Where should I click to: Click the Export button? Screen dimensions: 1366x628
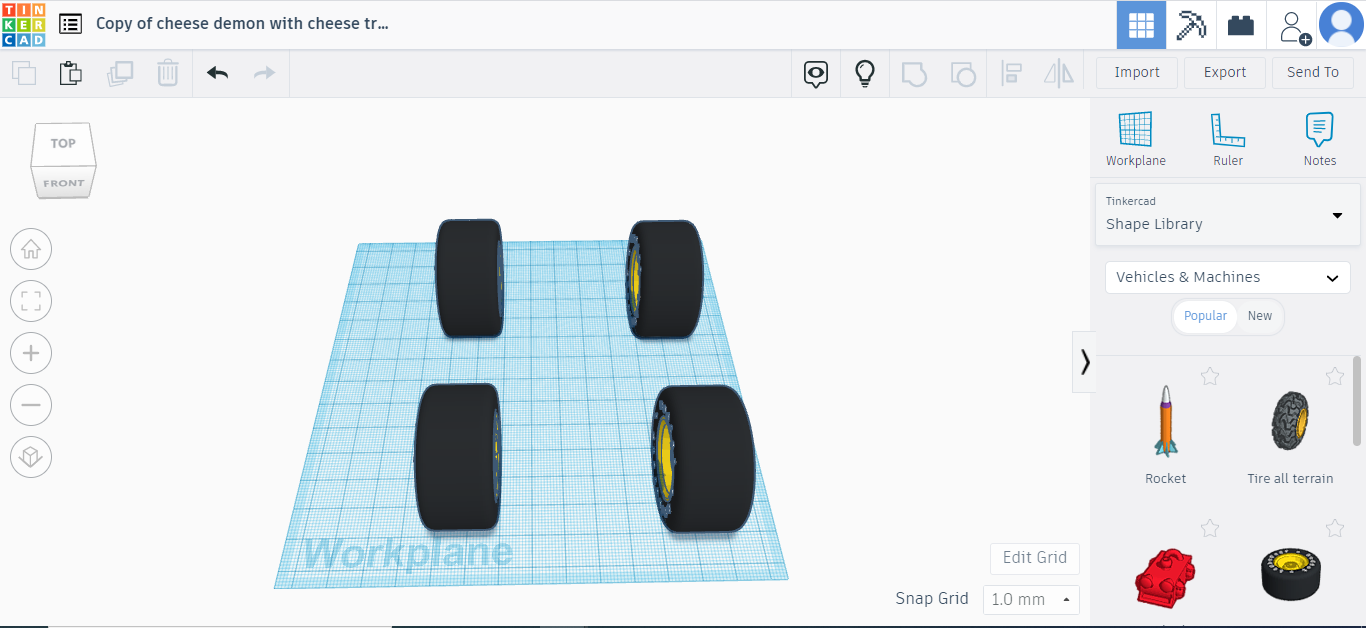tap(1225, 72)
